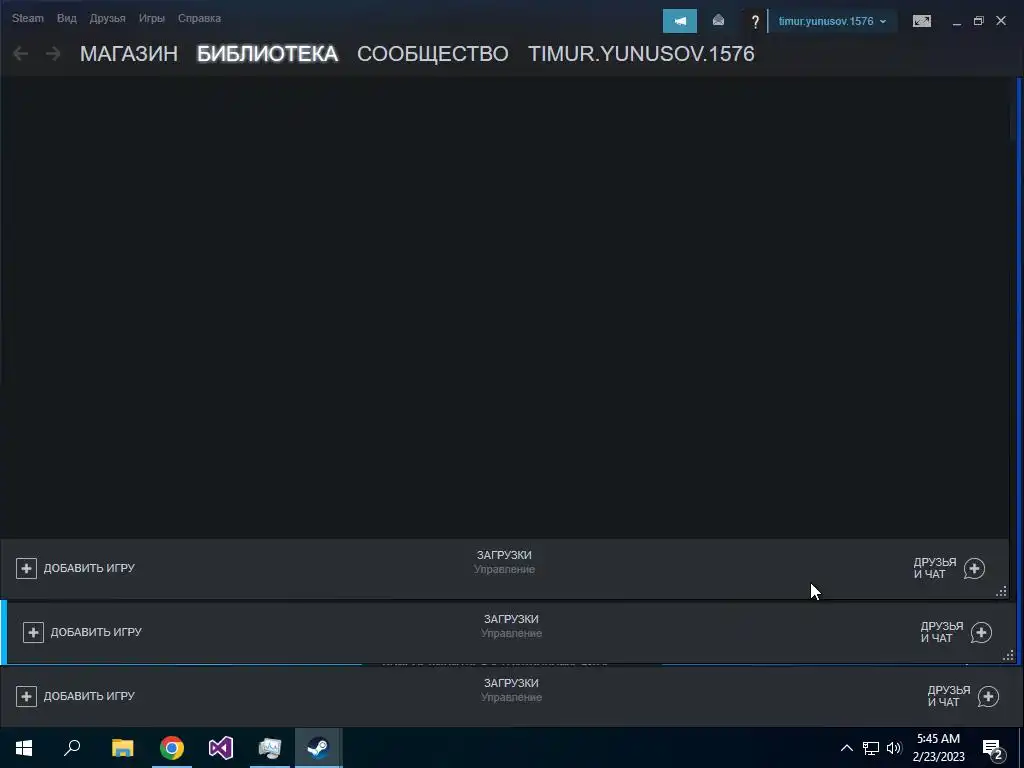Open the network status tray icon

[871, 748]
